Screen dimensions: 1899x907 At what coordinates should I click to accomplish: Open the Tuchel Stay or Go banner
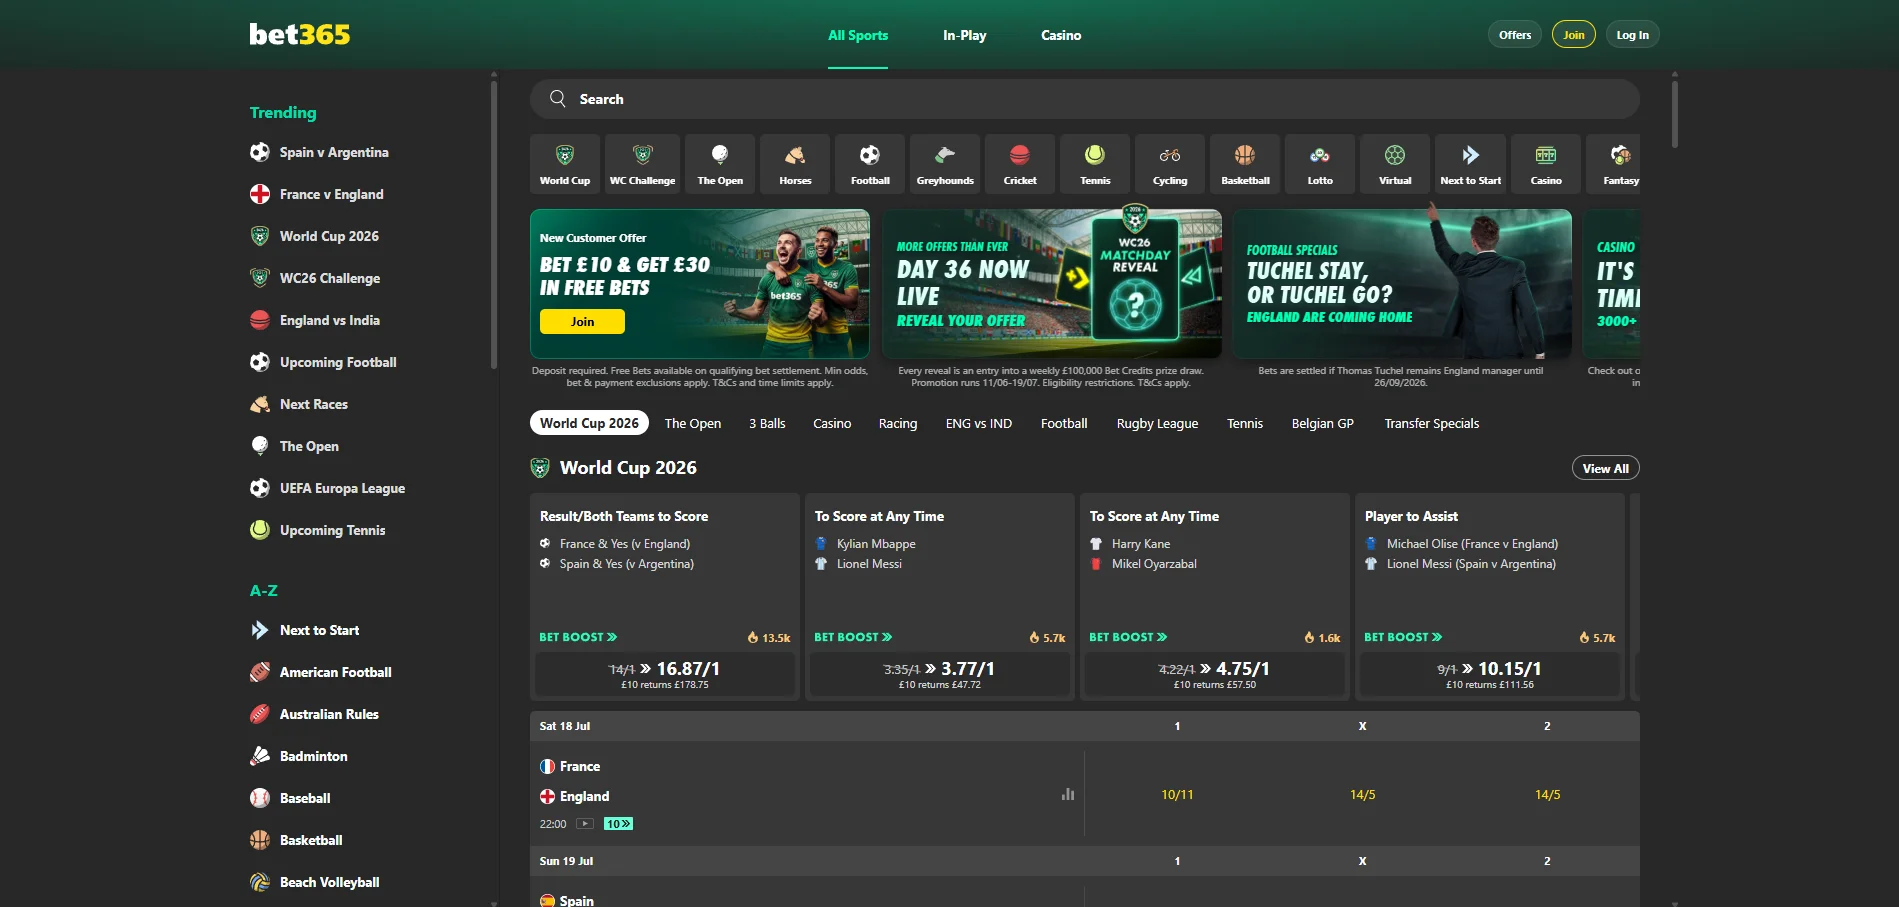1402,284
